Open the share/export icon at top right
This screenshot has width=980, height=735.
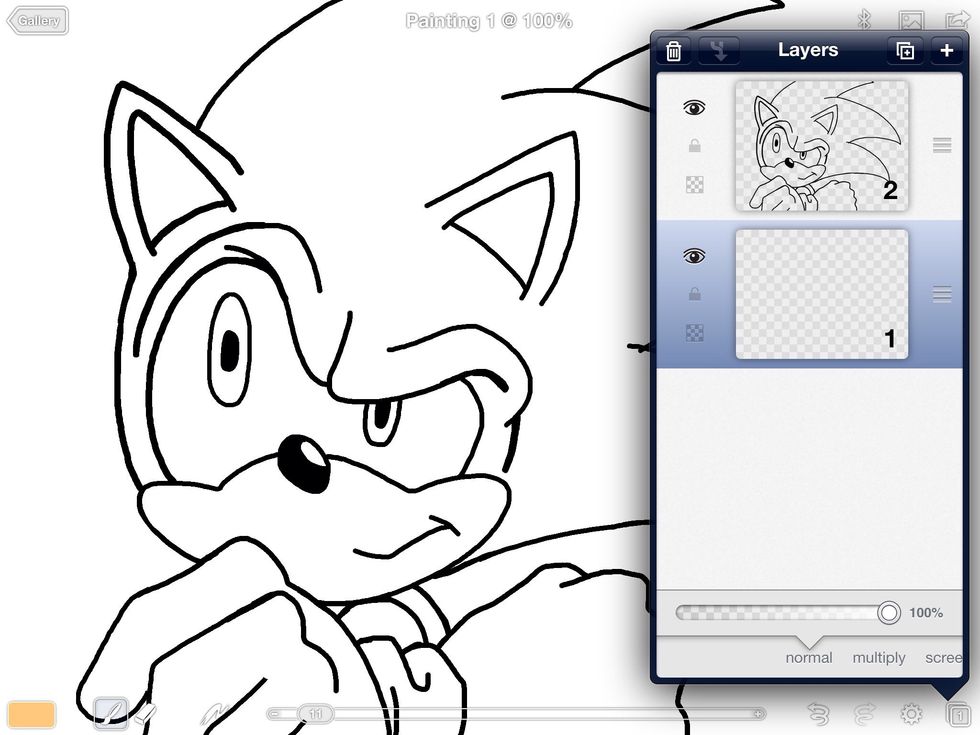click(x=957, y=18)
